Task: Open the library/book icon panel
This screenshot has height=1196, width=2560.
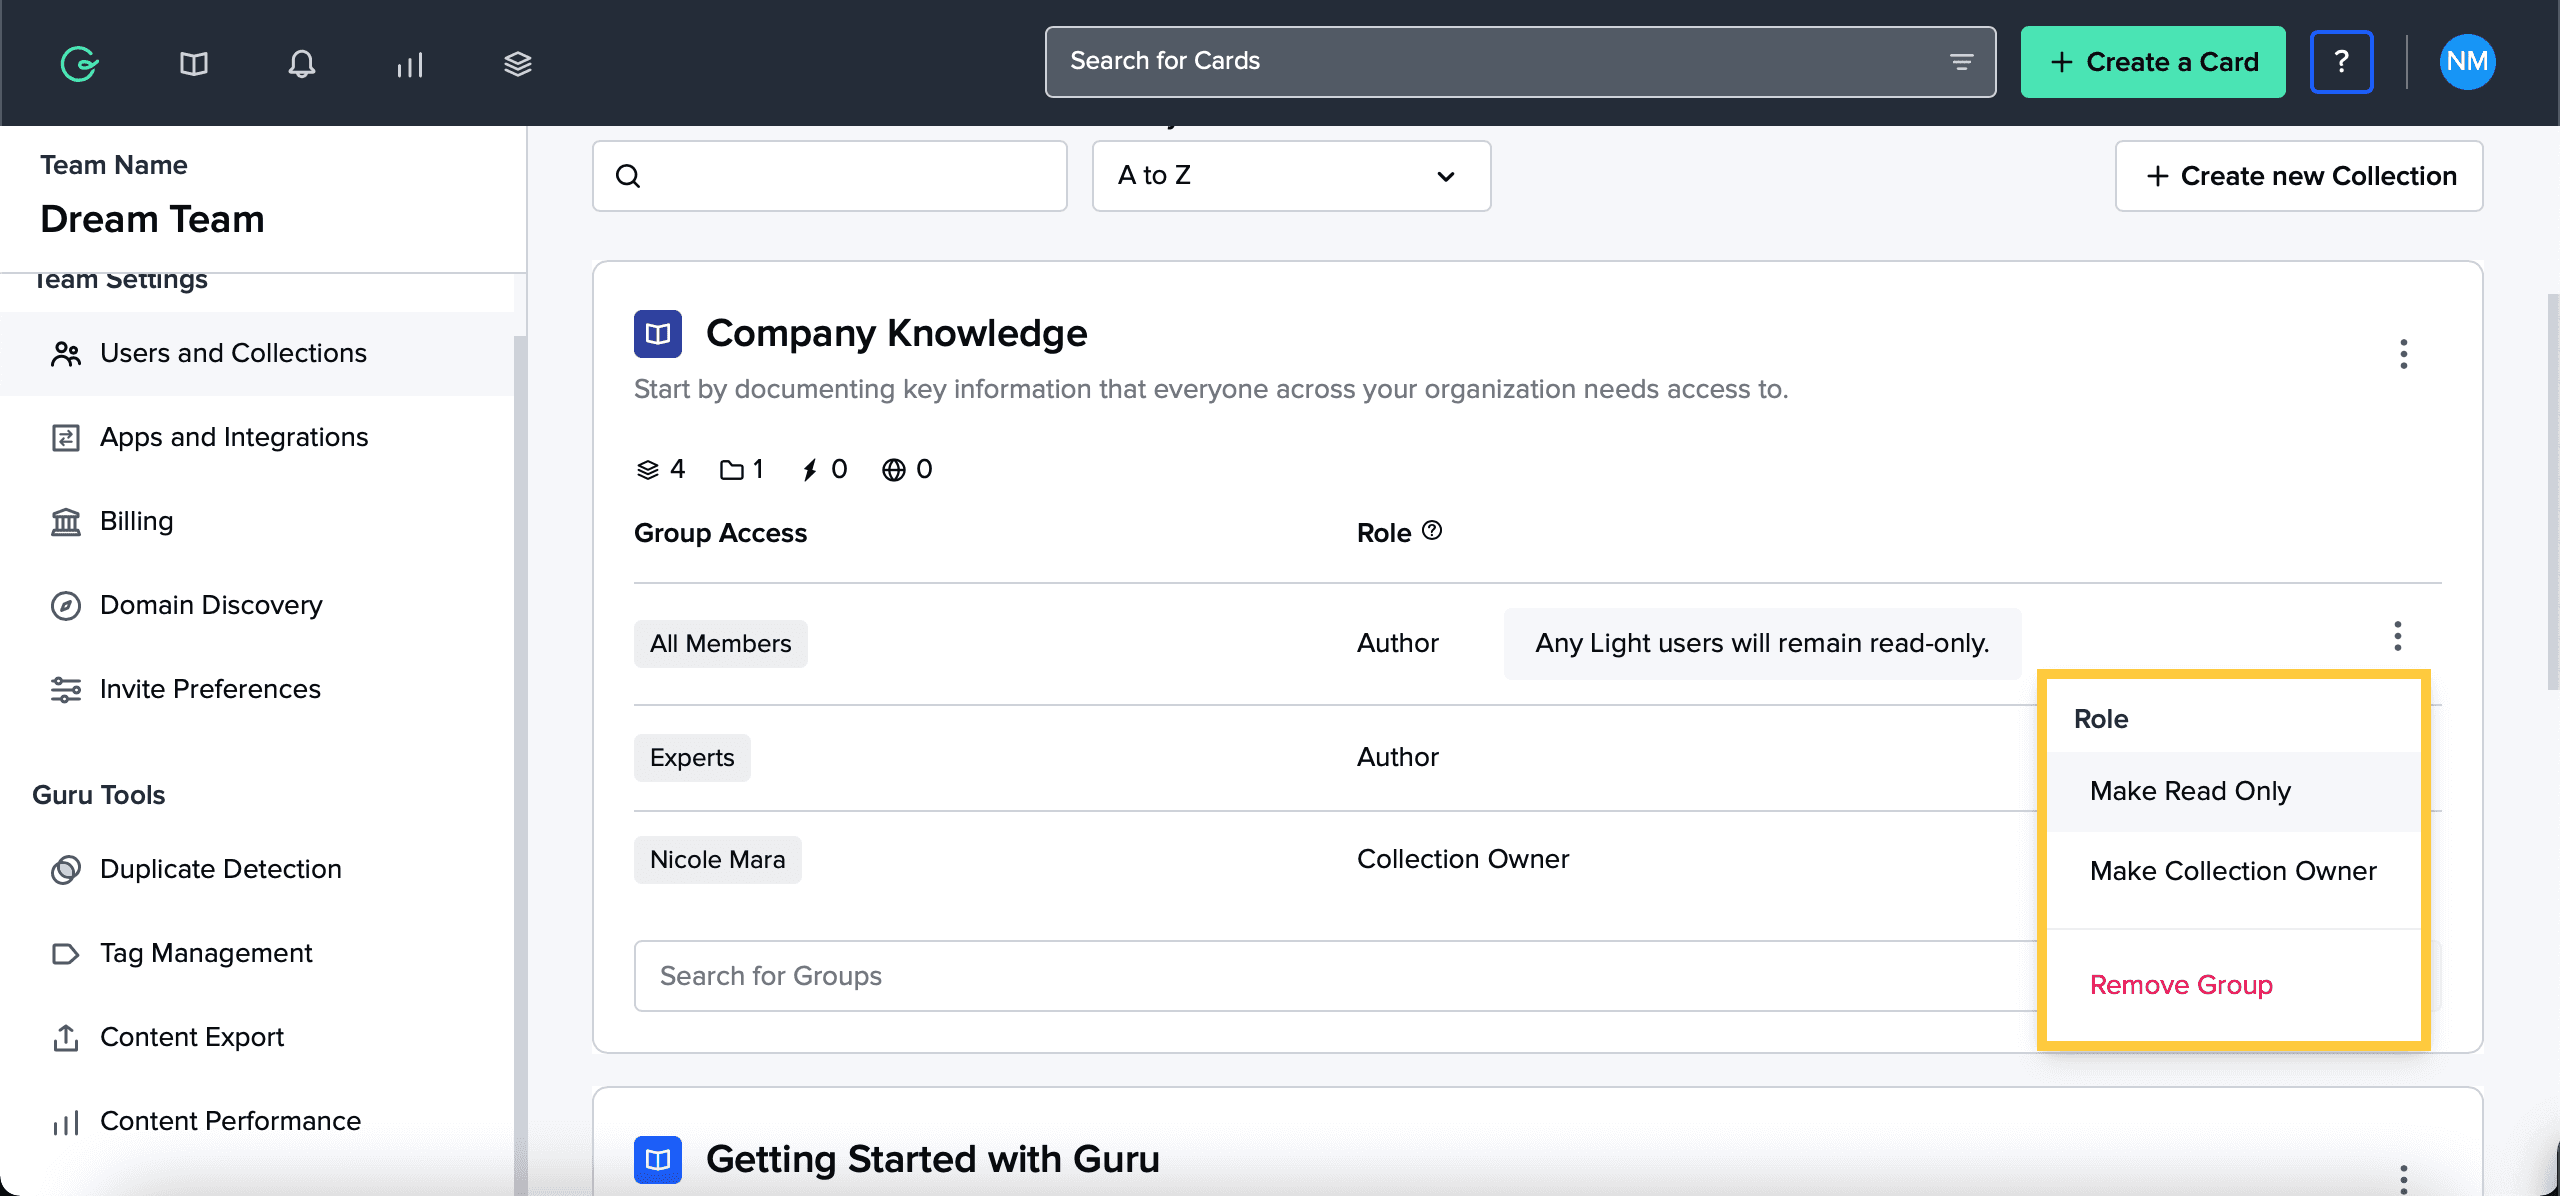Action: (193, 64)
